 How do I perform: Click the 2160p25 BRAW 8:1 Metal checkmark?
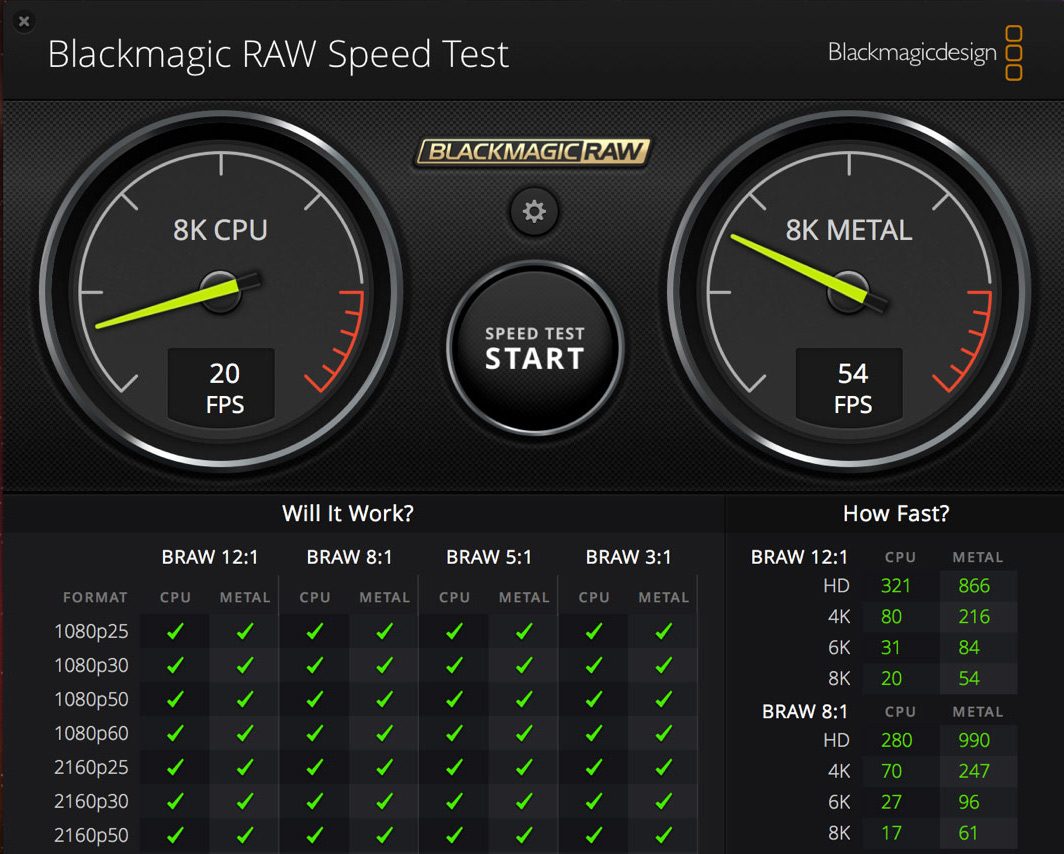[385, 767]
